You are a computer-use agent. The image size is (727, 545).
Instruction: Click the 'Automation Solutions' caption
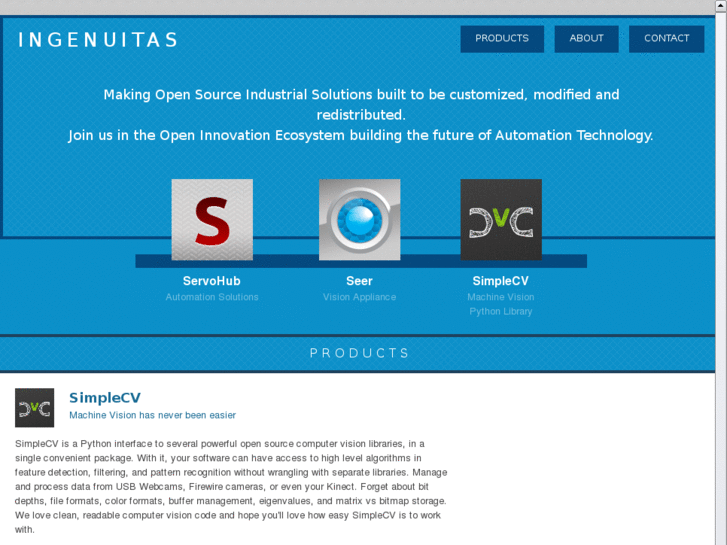coord(212,297)
